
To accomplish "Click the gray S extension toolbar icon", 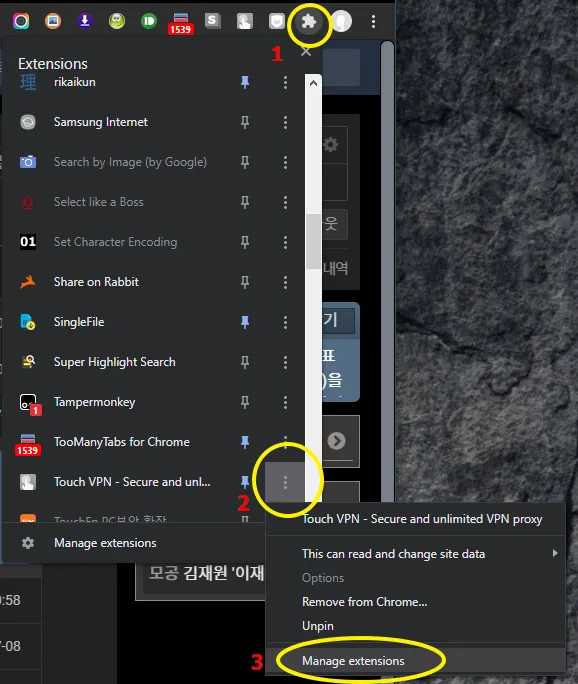I will (213, 21).
